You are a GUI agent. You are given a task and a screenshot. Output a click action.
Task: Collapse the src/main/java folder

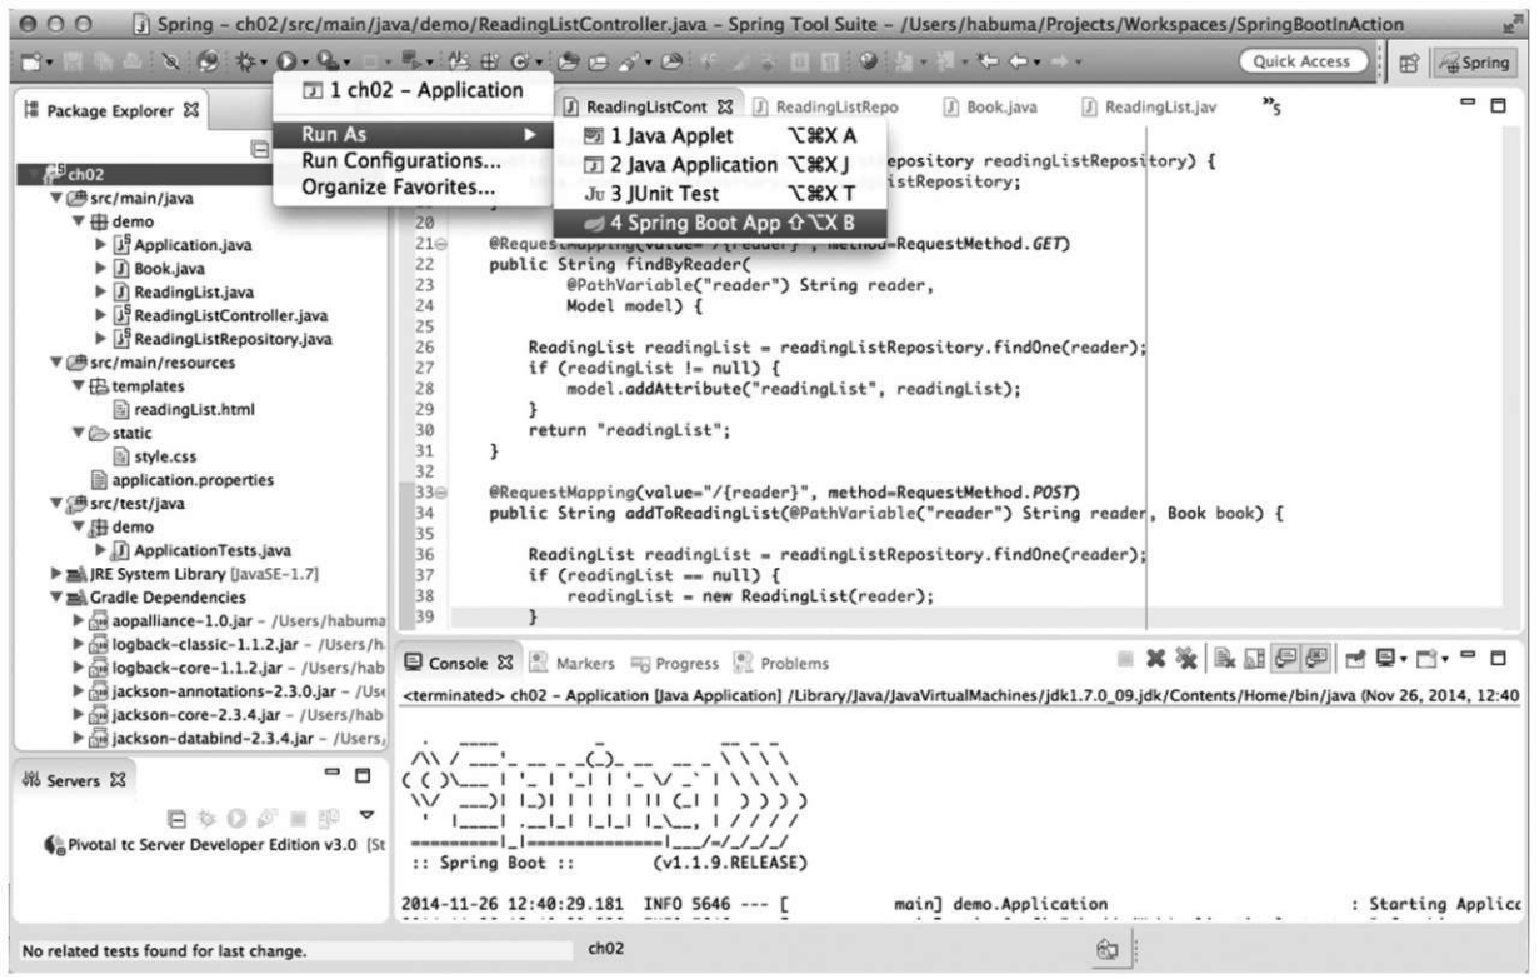[57, 198]
